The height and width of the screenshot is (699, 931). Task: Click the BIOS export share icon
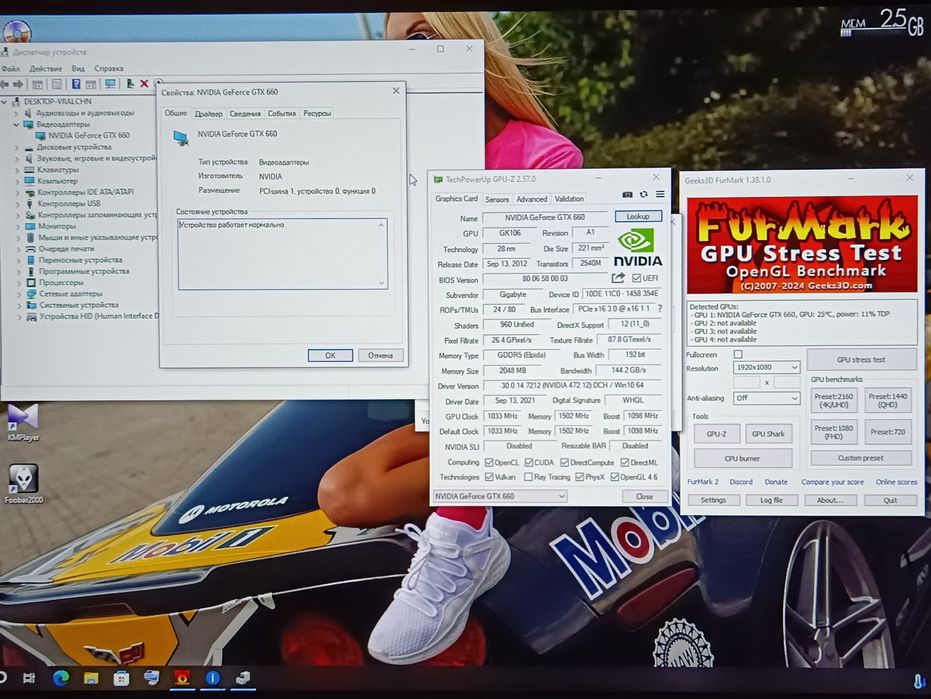[x=618, y=278]
